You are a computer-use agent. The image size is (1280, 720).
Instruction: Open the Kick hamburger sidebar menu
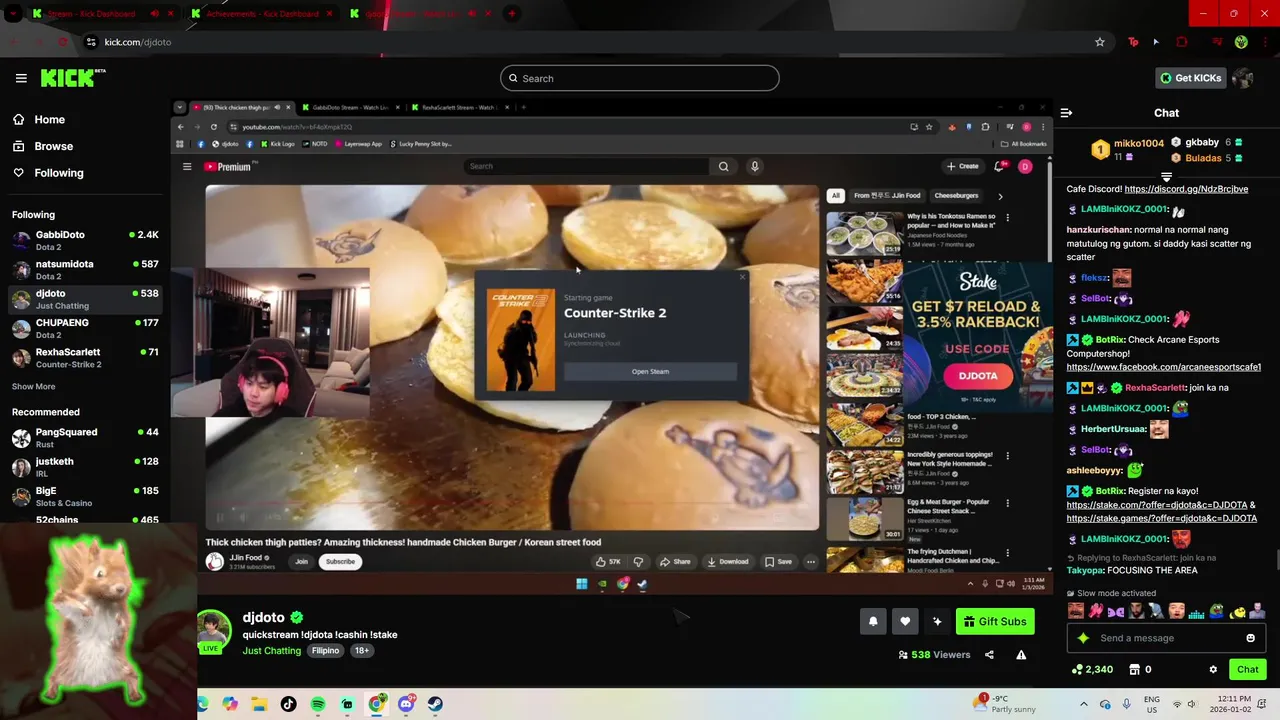[x=21, y=78]
